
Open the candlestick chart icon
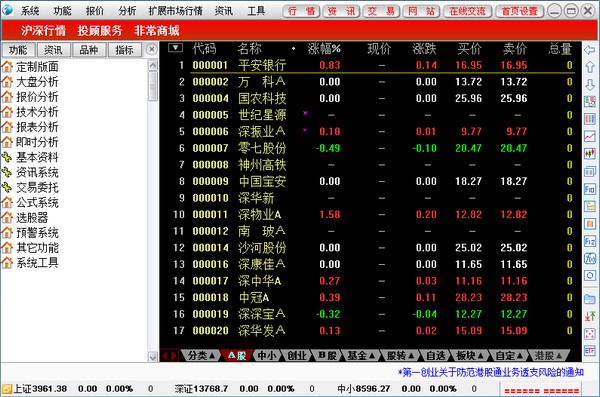590,154
